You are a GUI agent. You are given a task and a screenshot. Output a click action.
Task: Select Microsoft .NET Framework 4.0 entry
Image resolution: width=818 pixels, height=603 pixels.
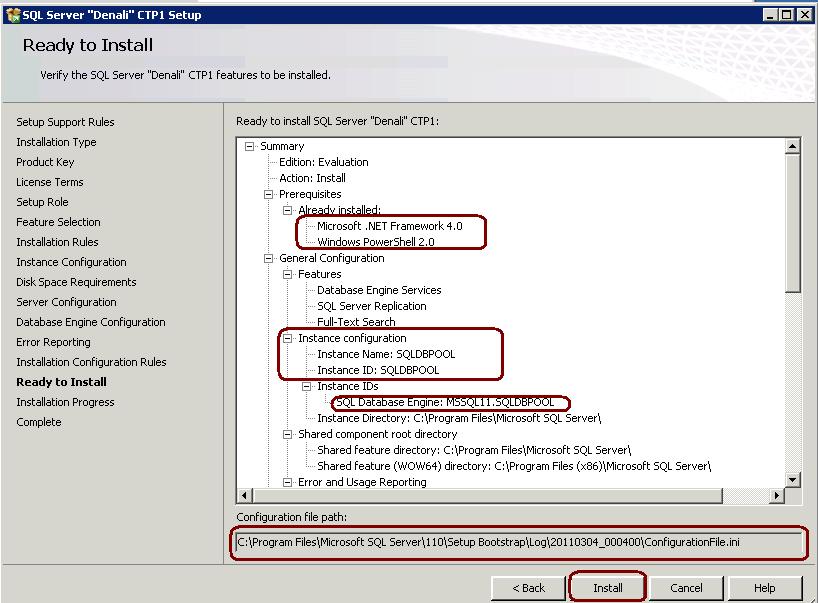pyautogui.click(x=389, y=226)
